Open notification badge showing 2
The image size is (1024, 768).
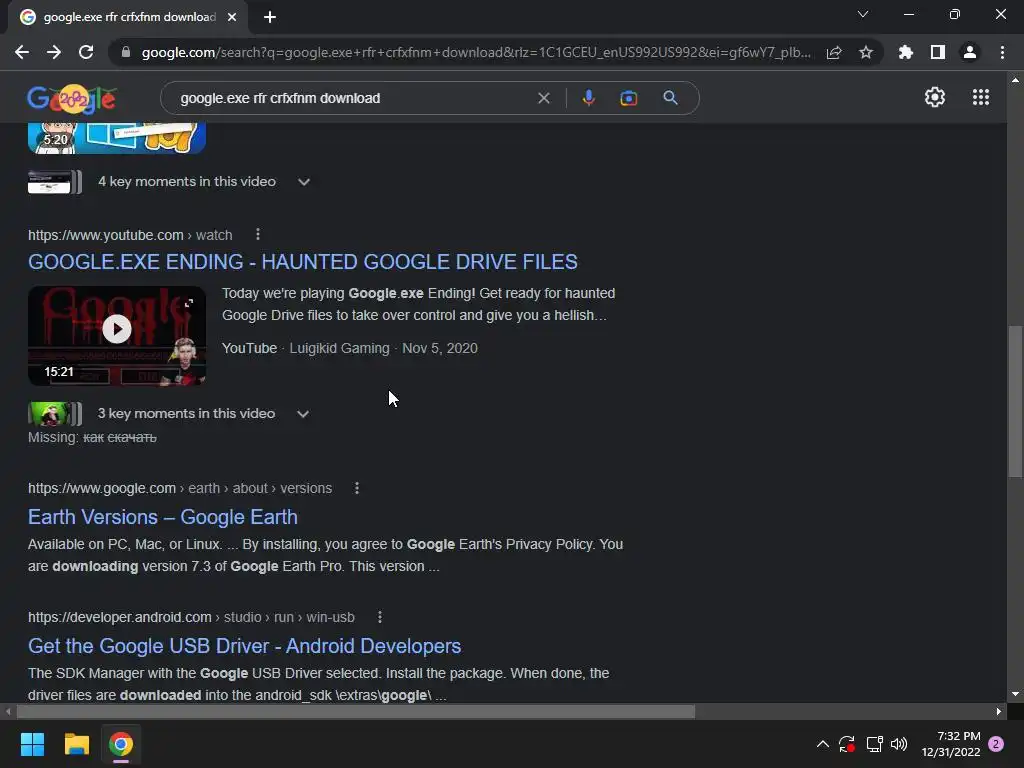(996, 744)
